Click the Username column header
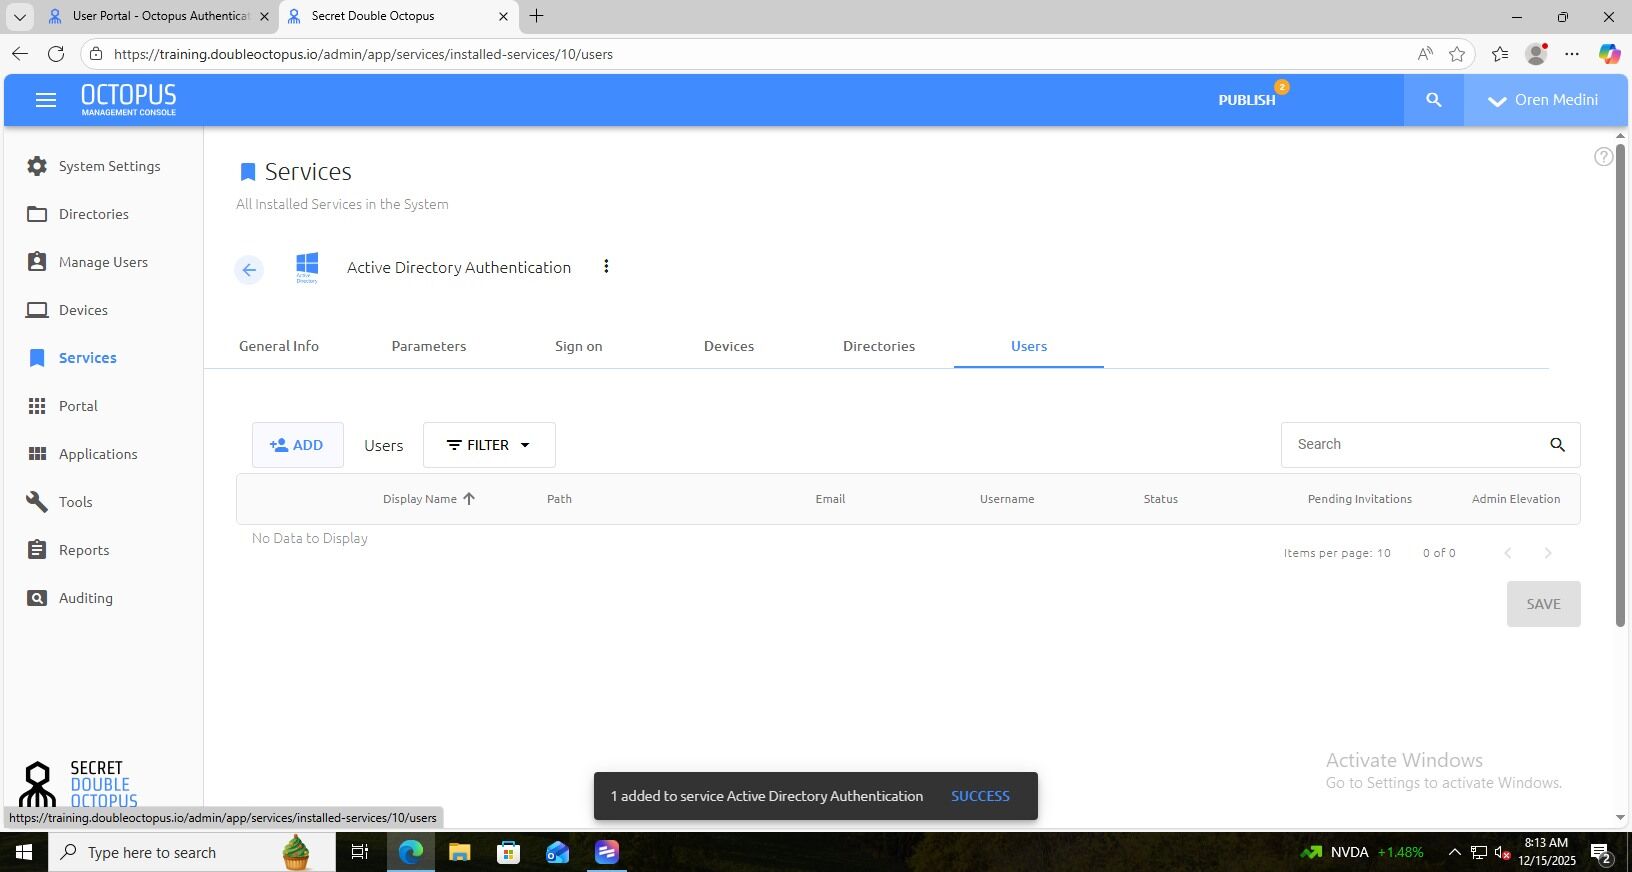Viewport: 1632px width, 872px height. 1007,499
